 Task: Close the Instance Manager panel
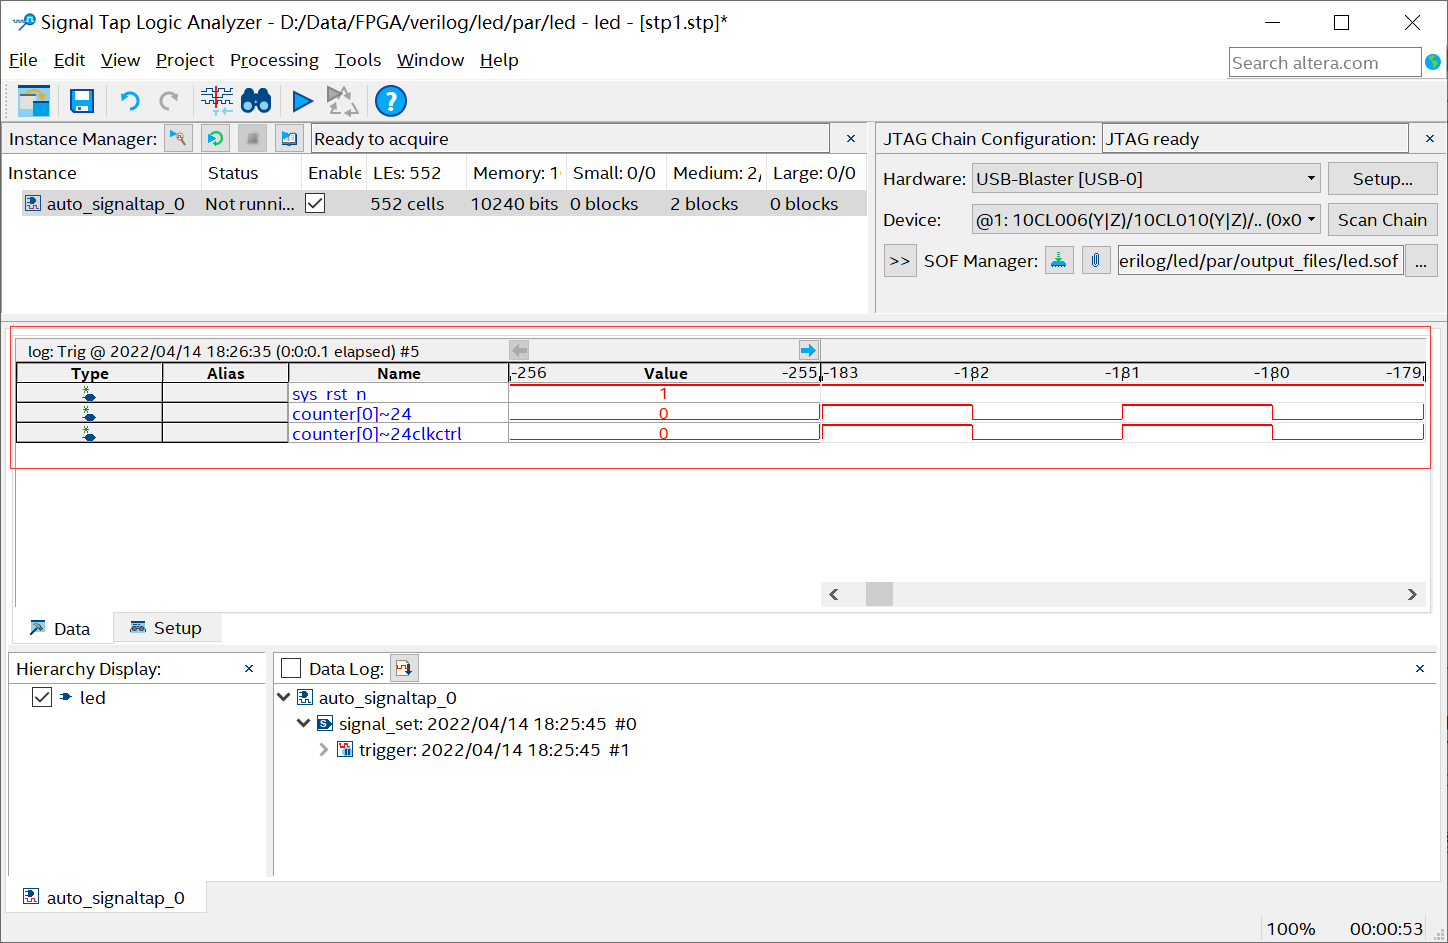851,139
